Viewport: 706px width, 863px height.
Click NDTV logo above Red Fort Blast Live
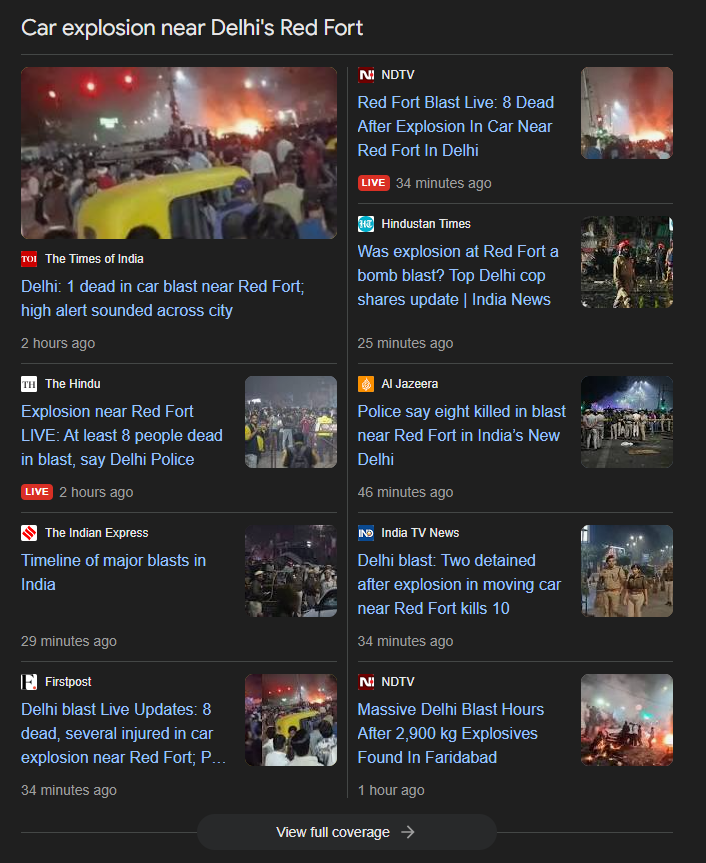(366, 75)
